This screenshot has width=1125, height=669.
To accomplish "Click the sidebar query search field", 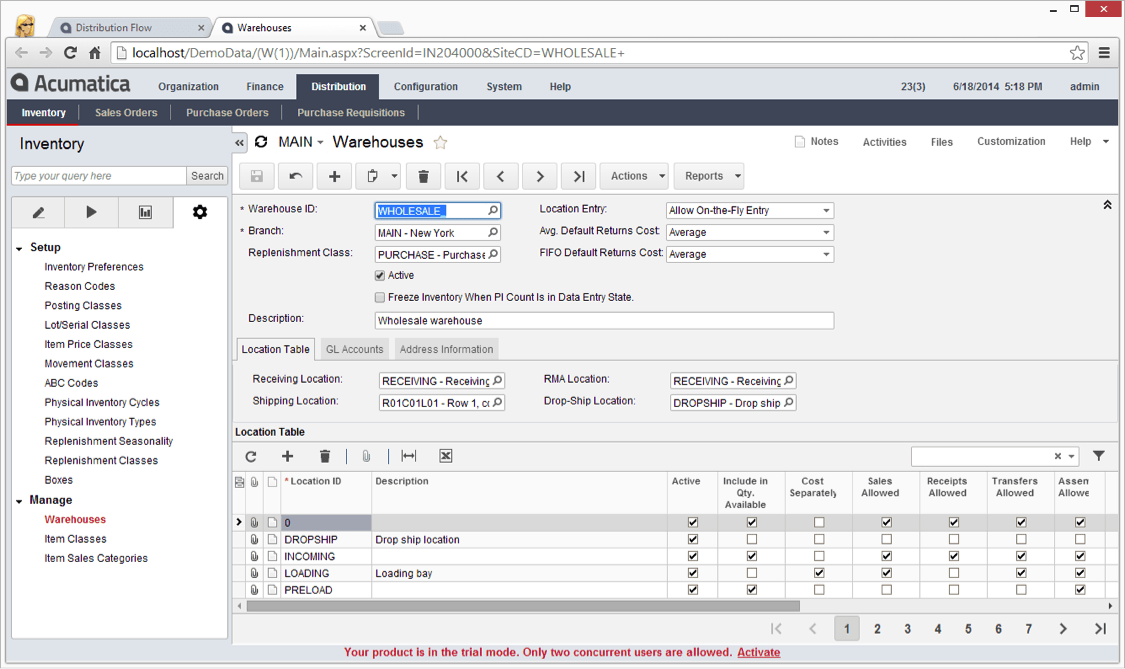I will click(98, 176).
